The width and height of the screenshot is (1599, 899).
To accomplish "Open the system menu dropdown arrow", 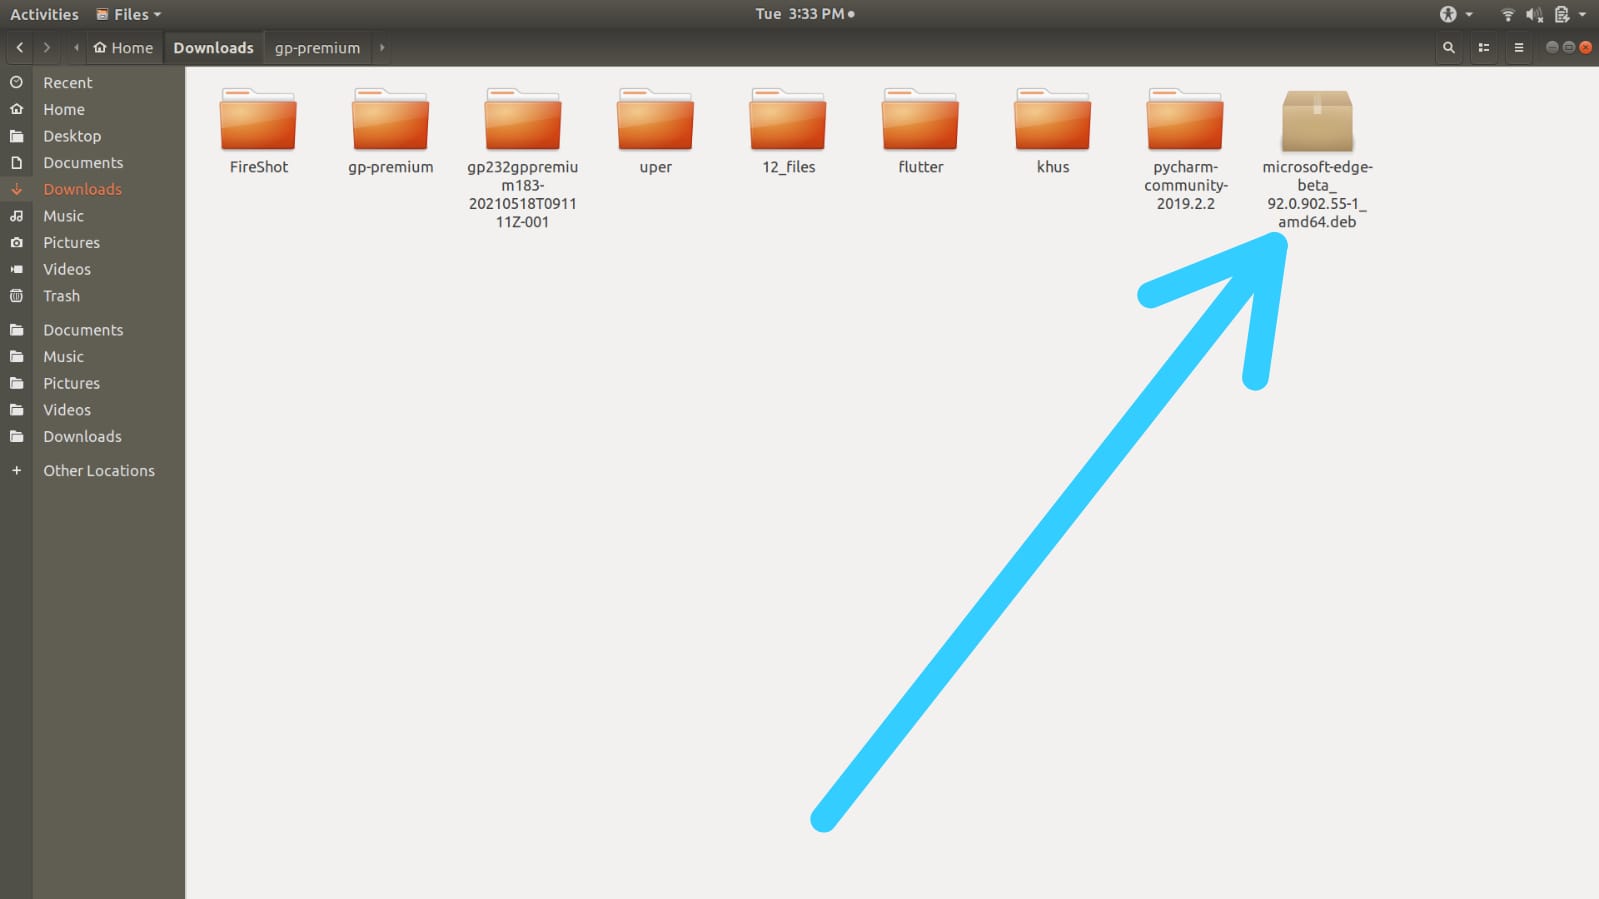I will pos(1582,14).
